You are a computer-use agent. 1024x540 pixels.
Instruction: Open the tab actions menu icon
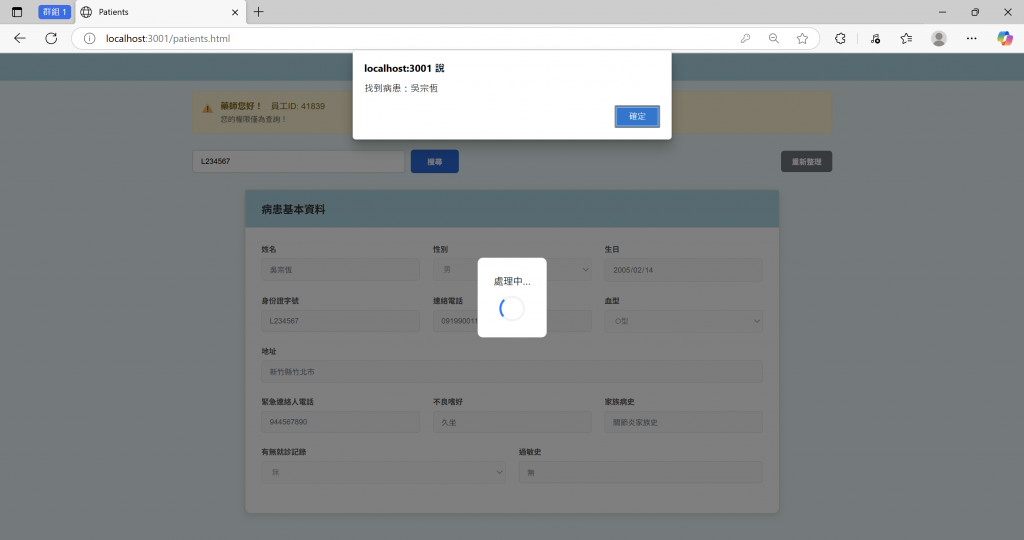(x=17, y=12)
